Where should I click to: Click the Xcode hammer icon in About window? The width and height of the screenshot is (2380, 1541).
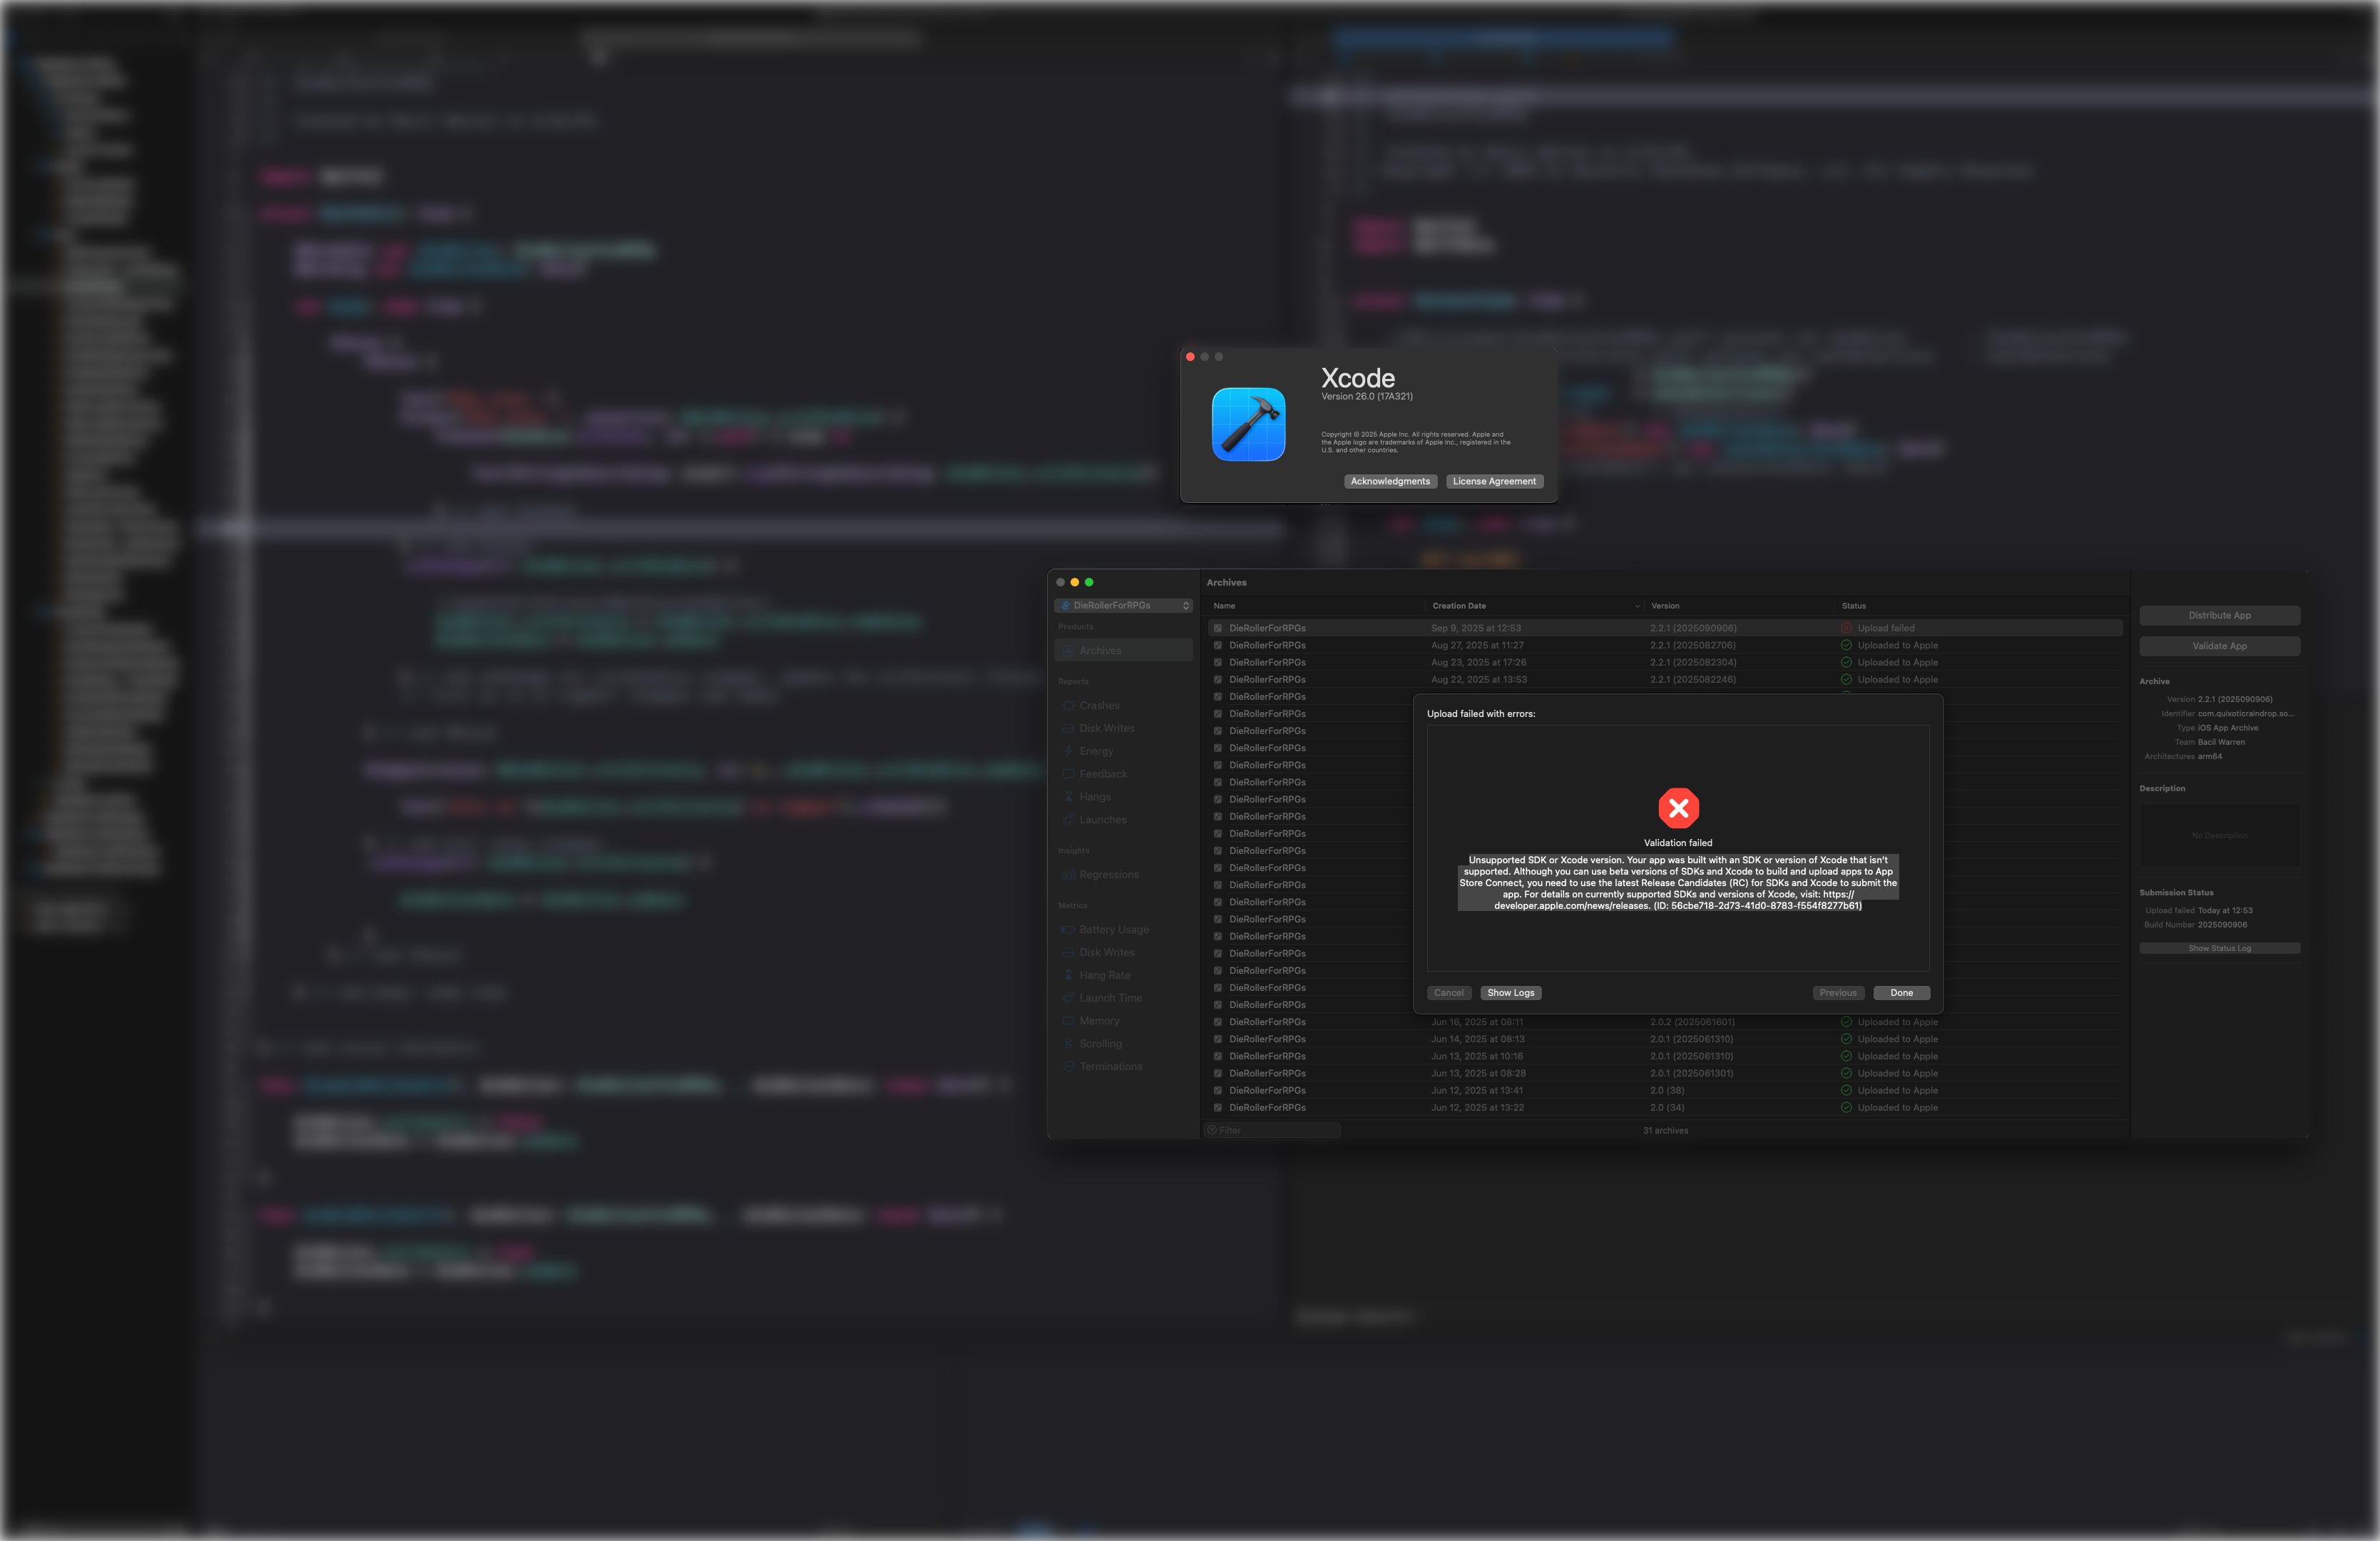pyautogui.click(x=1248, y=424)
